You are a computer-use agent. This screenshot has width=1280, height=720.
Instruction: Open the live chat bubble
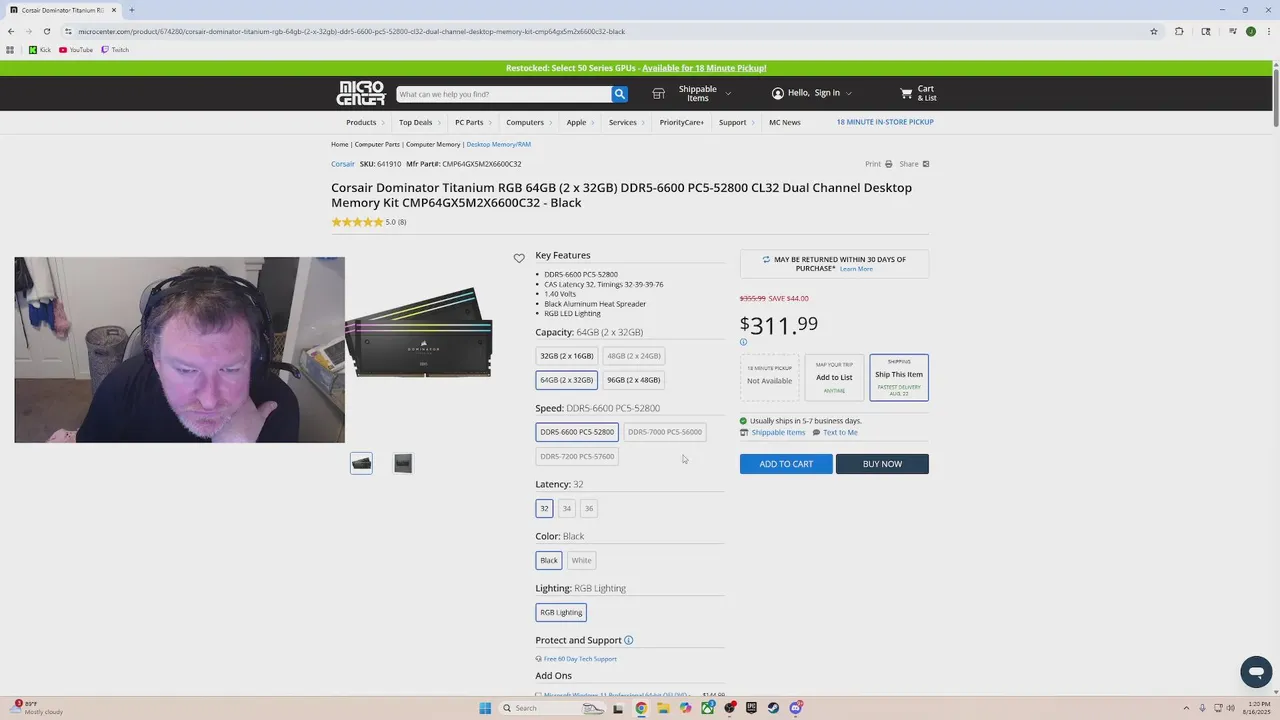coord(1256,671)
